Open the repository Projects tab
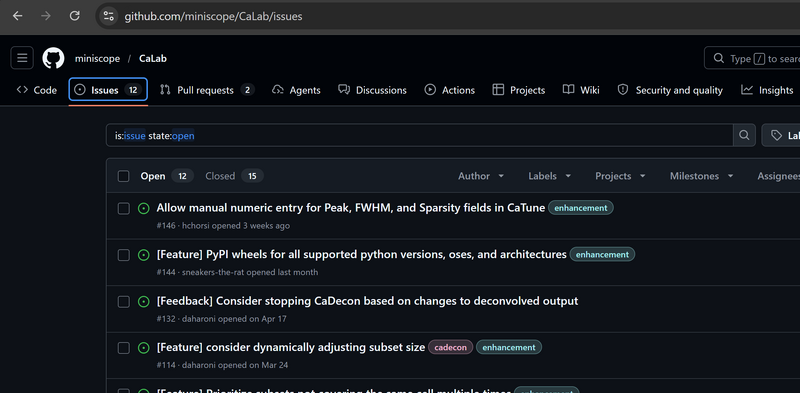 [519, 90]
